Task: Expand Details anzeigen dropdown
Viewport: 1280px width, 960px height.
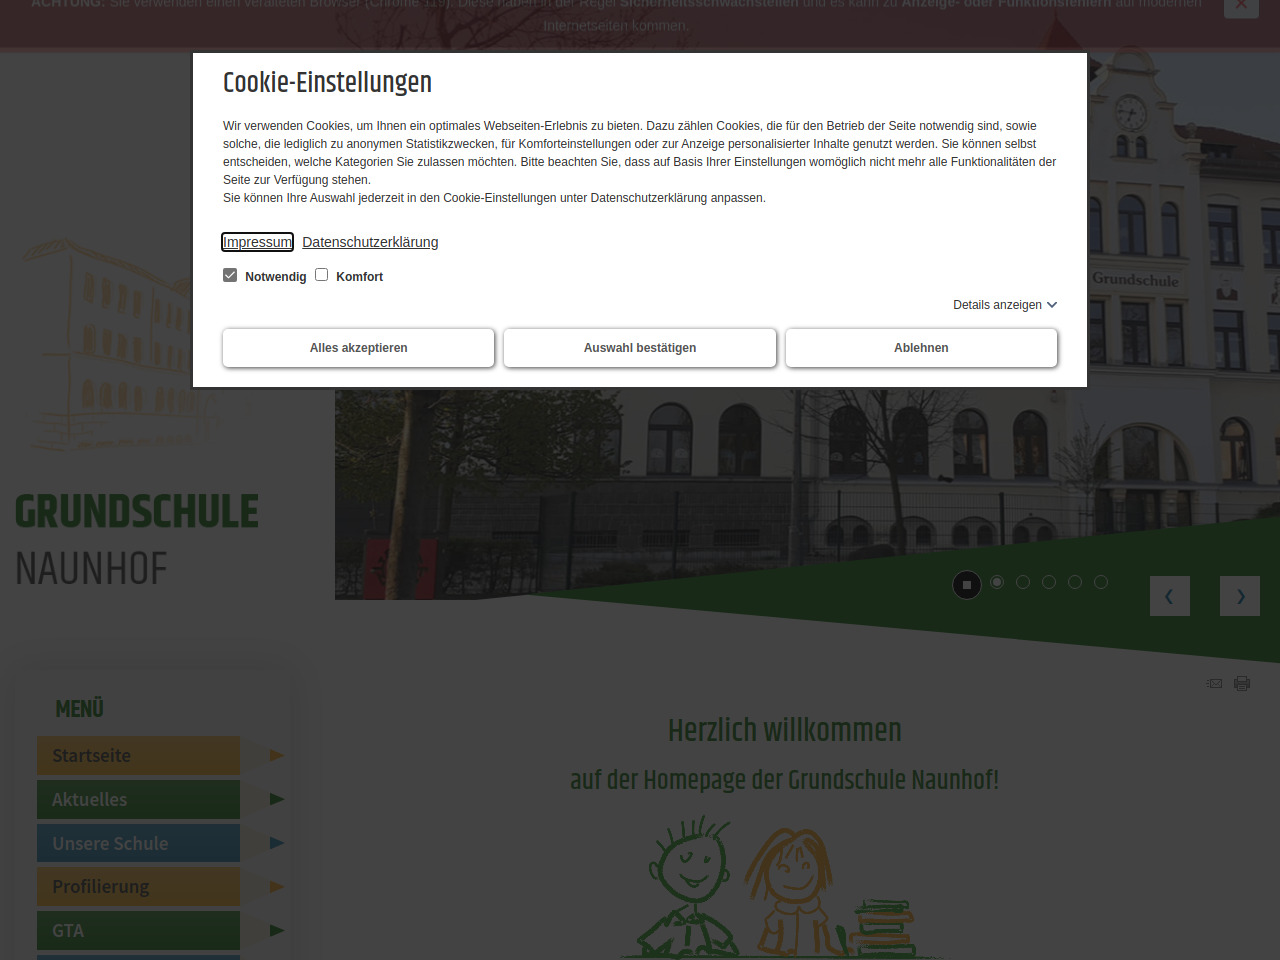Action: pos(1004,305)
